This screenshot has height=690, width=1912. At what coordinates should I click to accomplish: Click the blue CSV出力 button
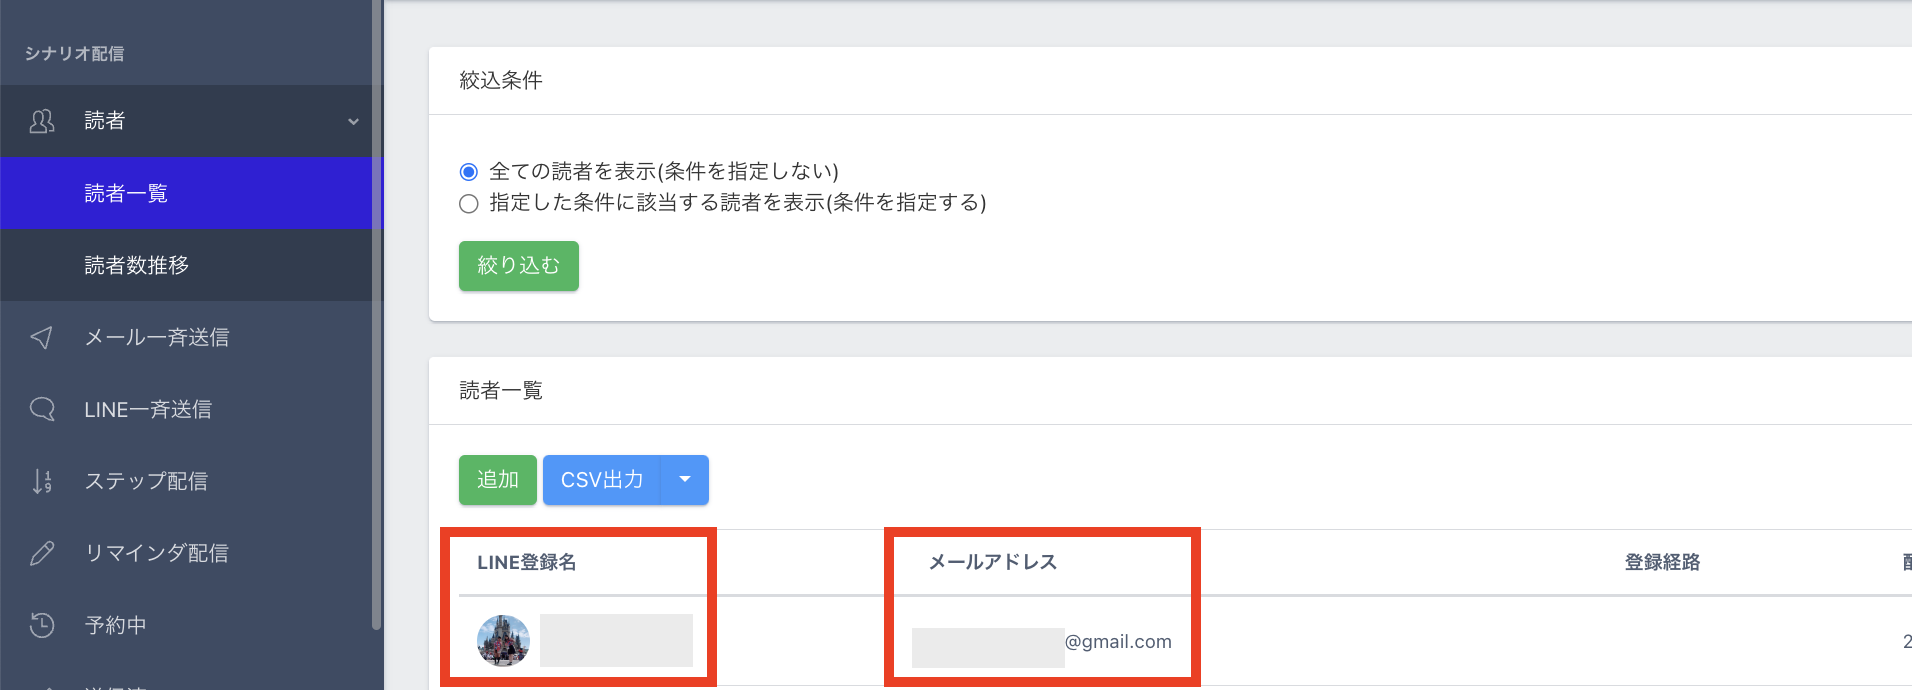602,480
